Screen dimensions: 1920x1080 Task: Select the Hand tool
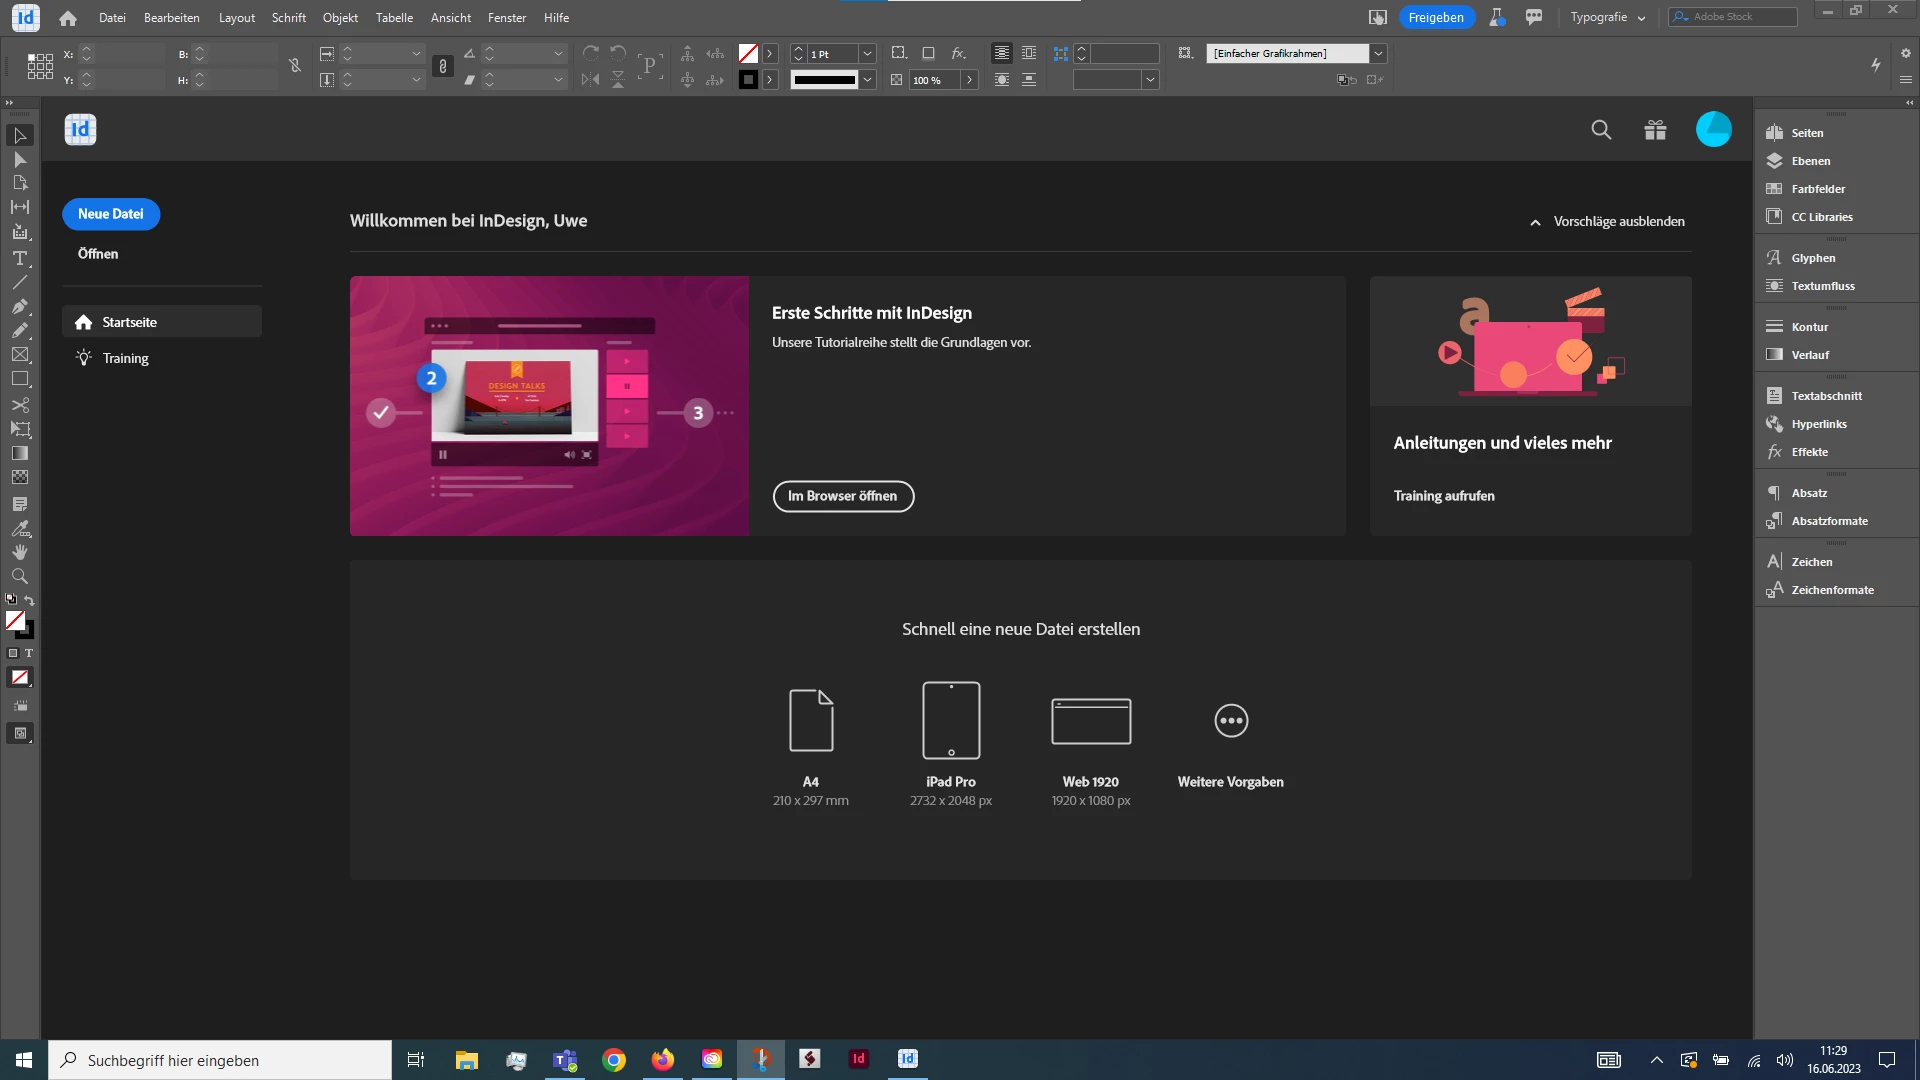pos(20,552)
